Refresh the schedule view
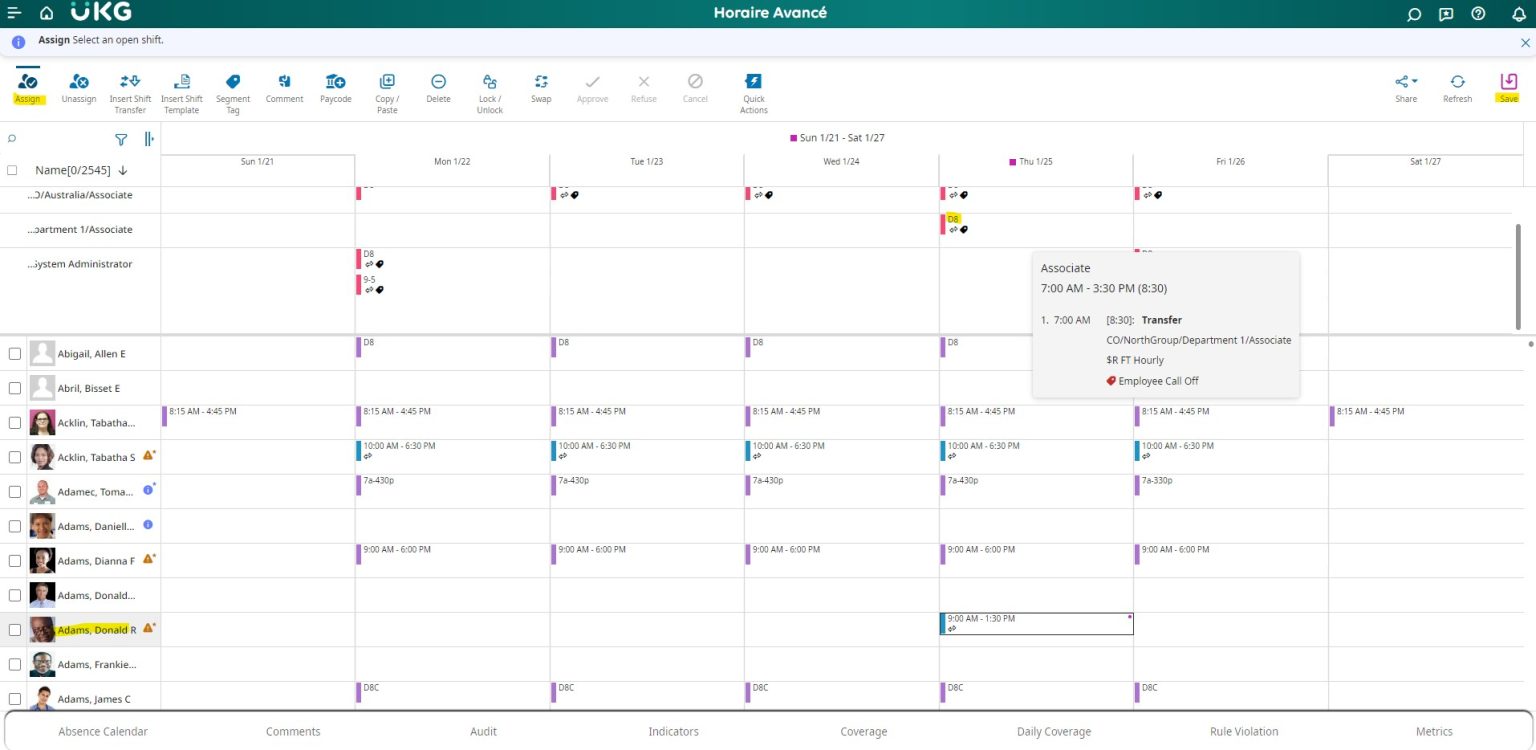The width and height of the screenshot is (1536, 750). click(1457, 88)
